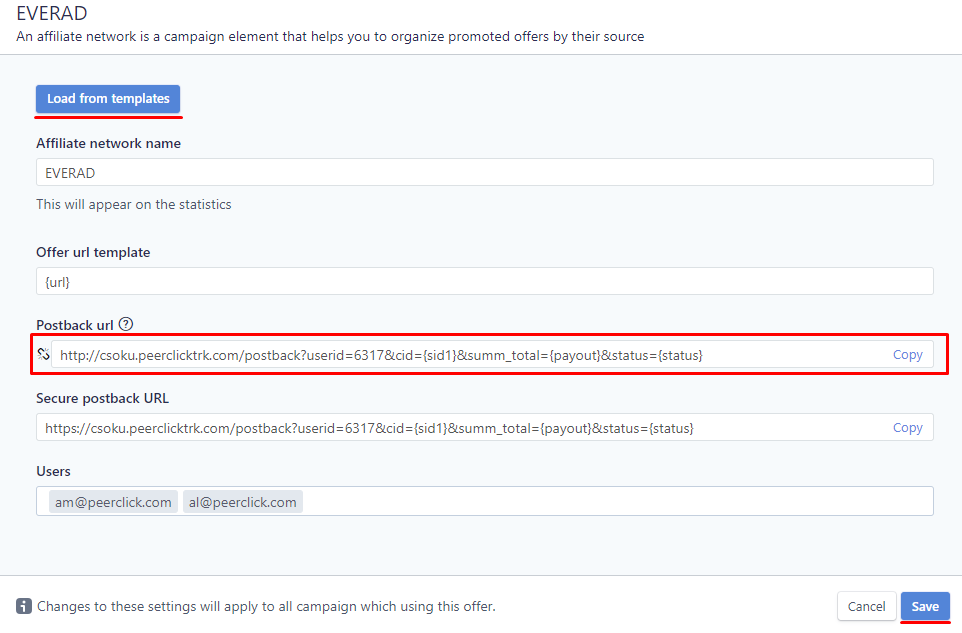Select the http Postback url text

(x=381, y=355)
